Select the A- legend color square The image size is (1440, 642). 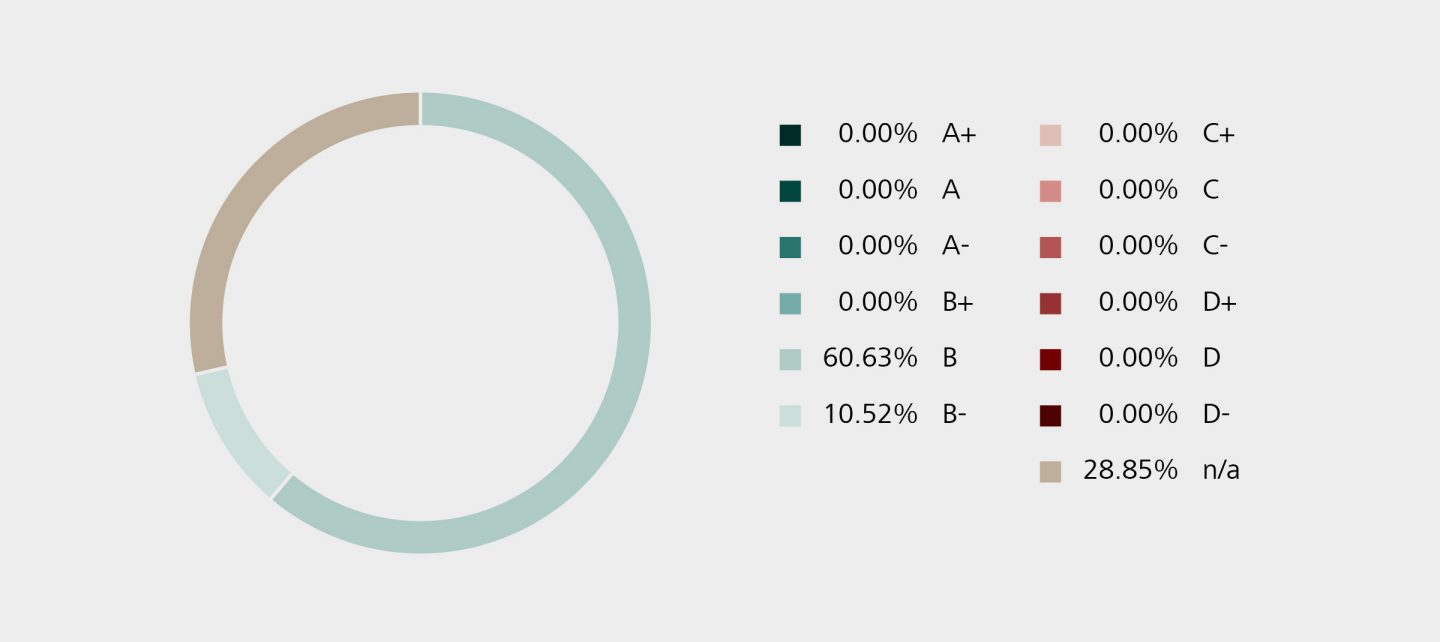(x=790, y=247)
